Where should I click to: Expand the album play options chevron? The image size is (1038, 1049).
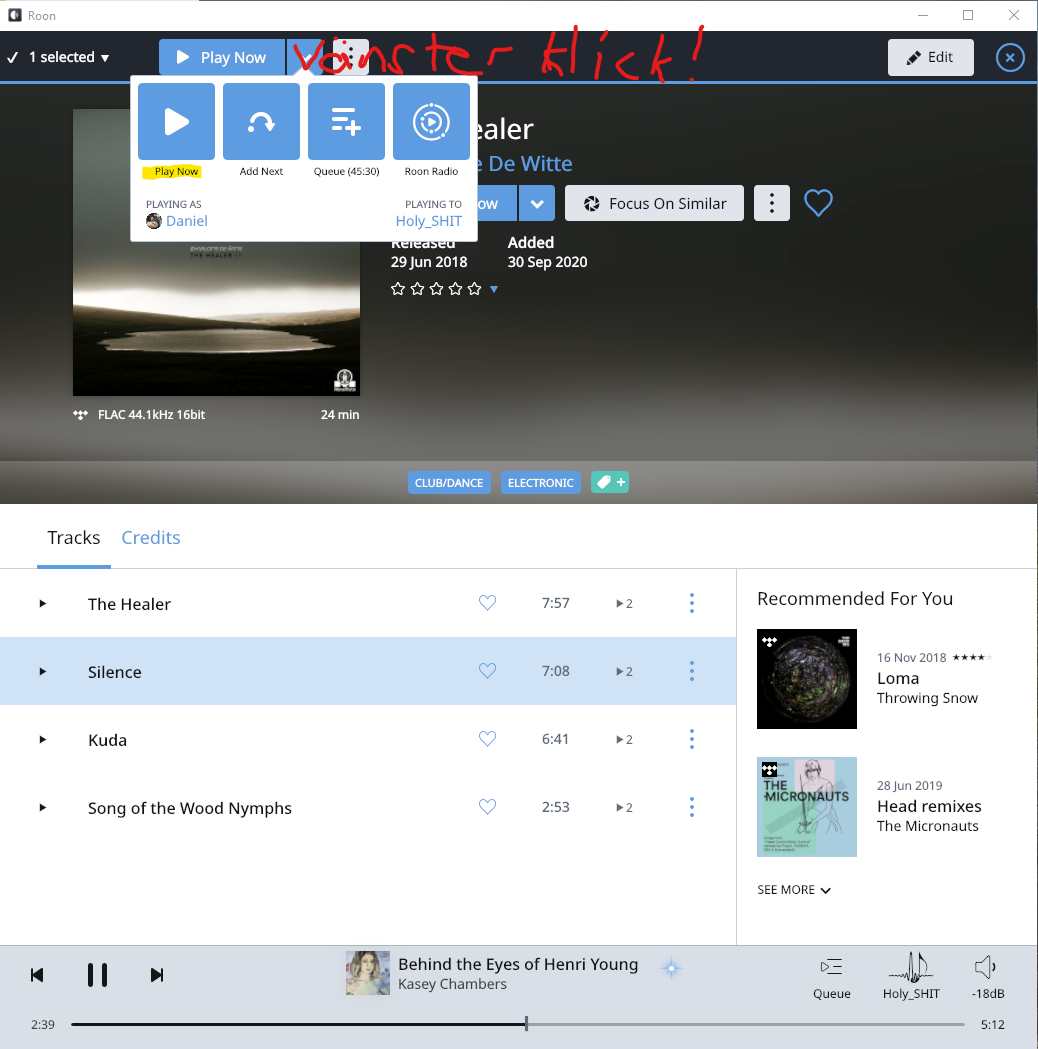pyautogui.click(x=537, y=203)
